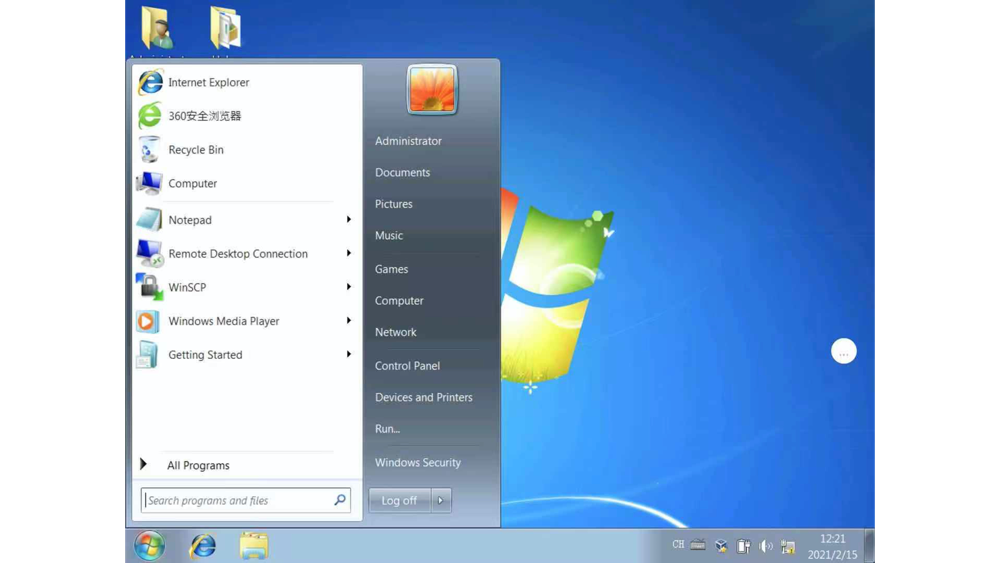Open Music from Start menu
The height and width of the screenshot is (563, 1000).
388,235
